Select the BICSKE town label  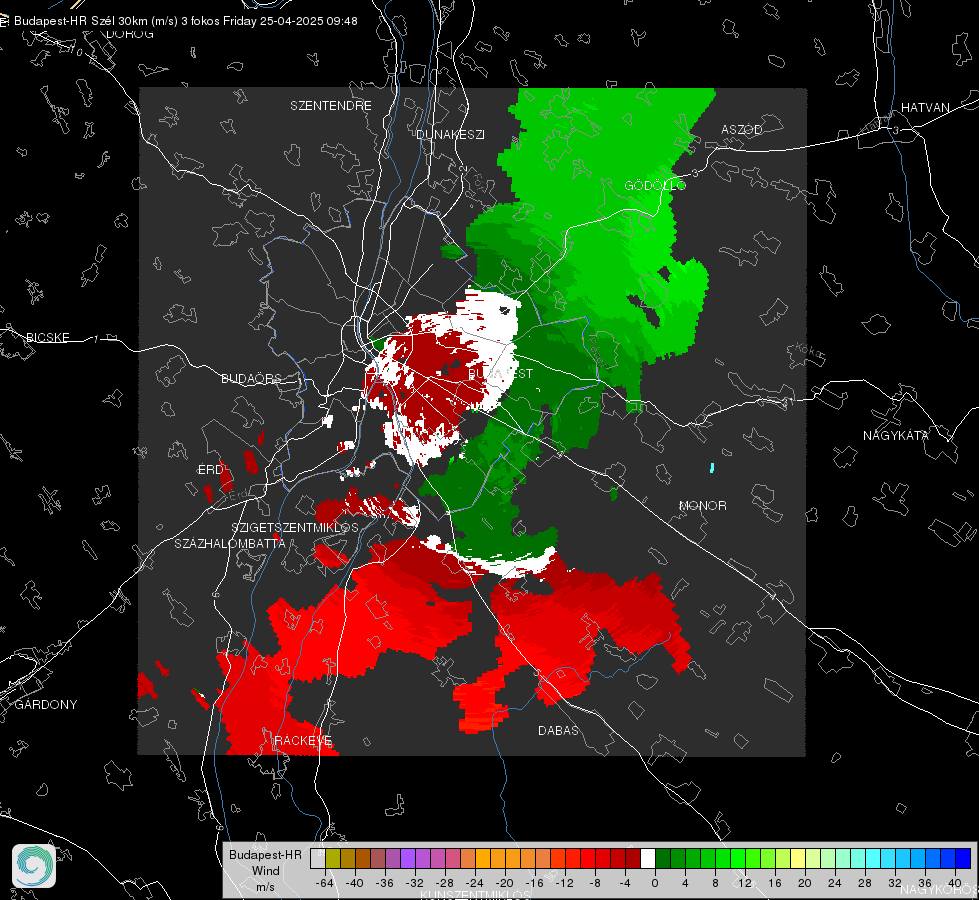point(47,337)
